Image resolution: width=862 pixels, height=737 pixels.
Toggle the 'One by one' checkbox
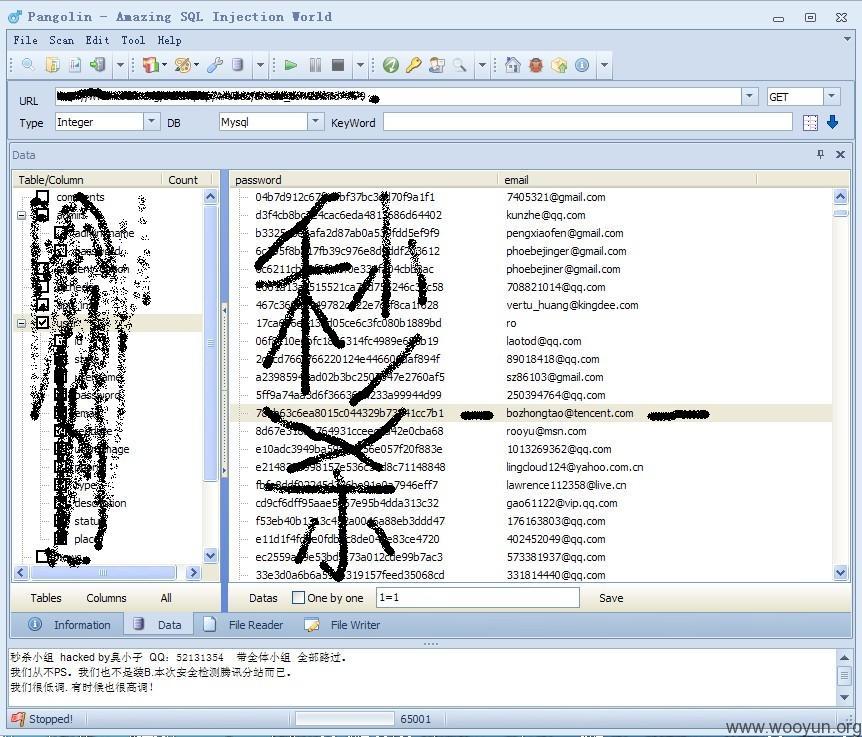pyautogui.click(x=298, y=597)
